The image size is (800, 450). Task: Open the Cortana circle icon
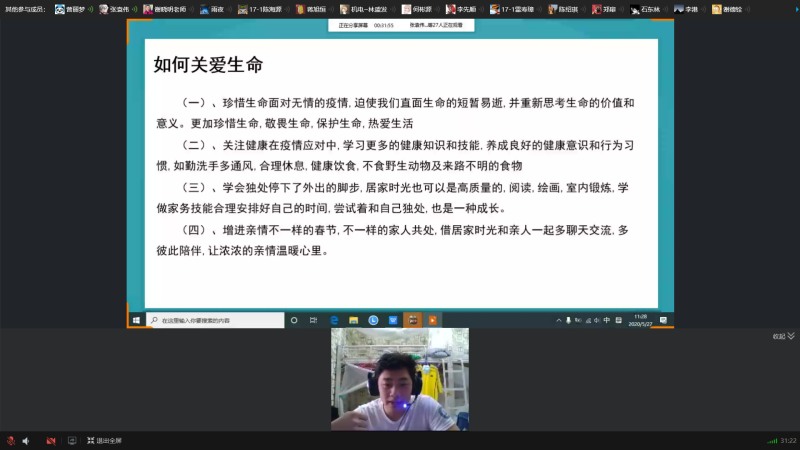pyautogui.click(x=294, y=320)
